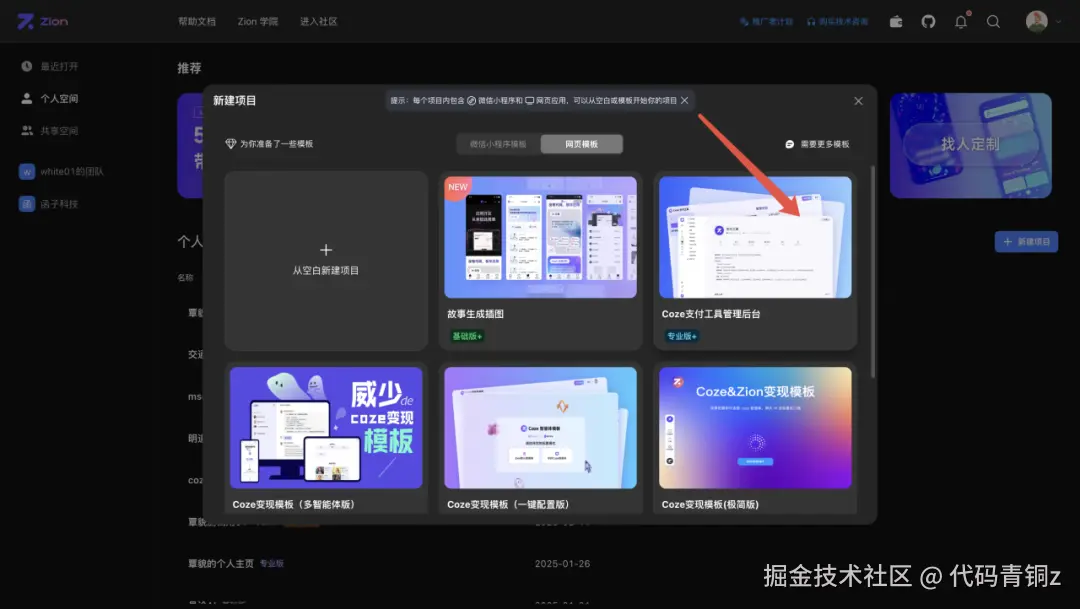Click the 找人定制 banner
This screenshot has height=609, width=1080.
970,145
